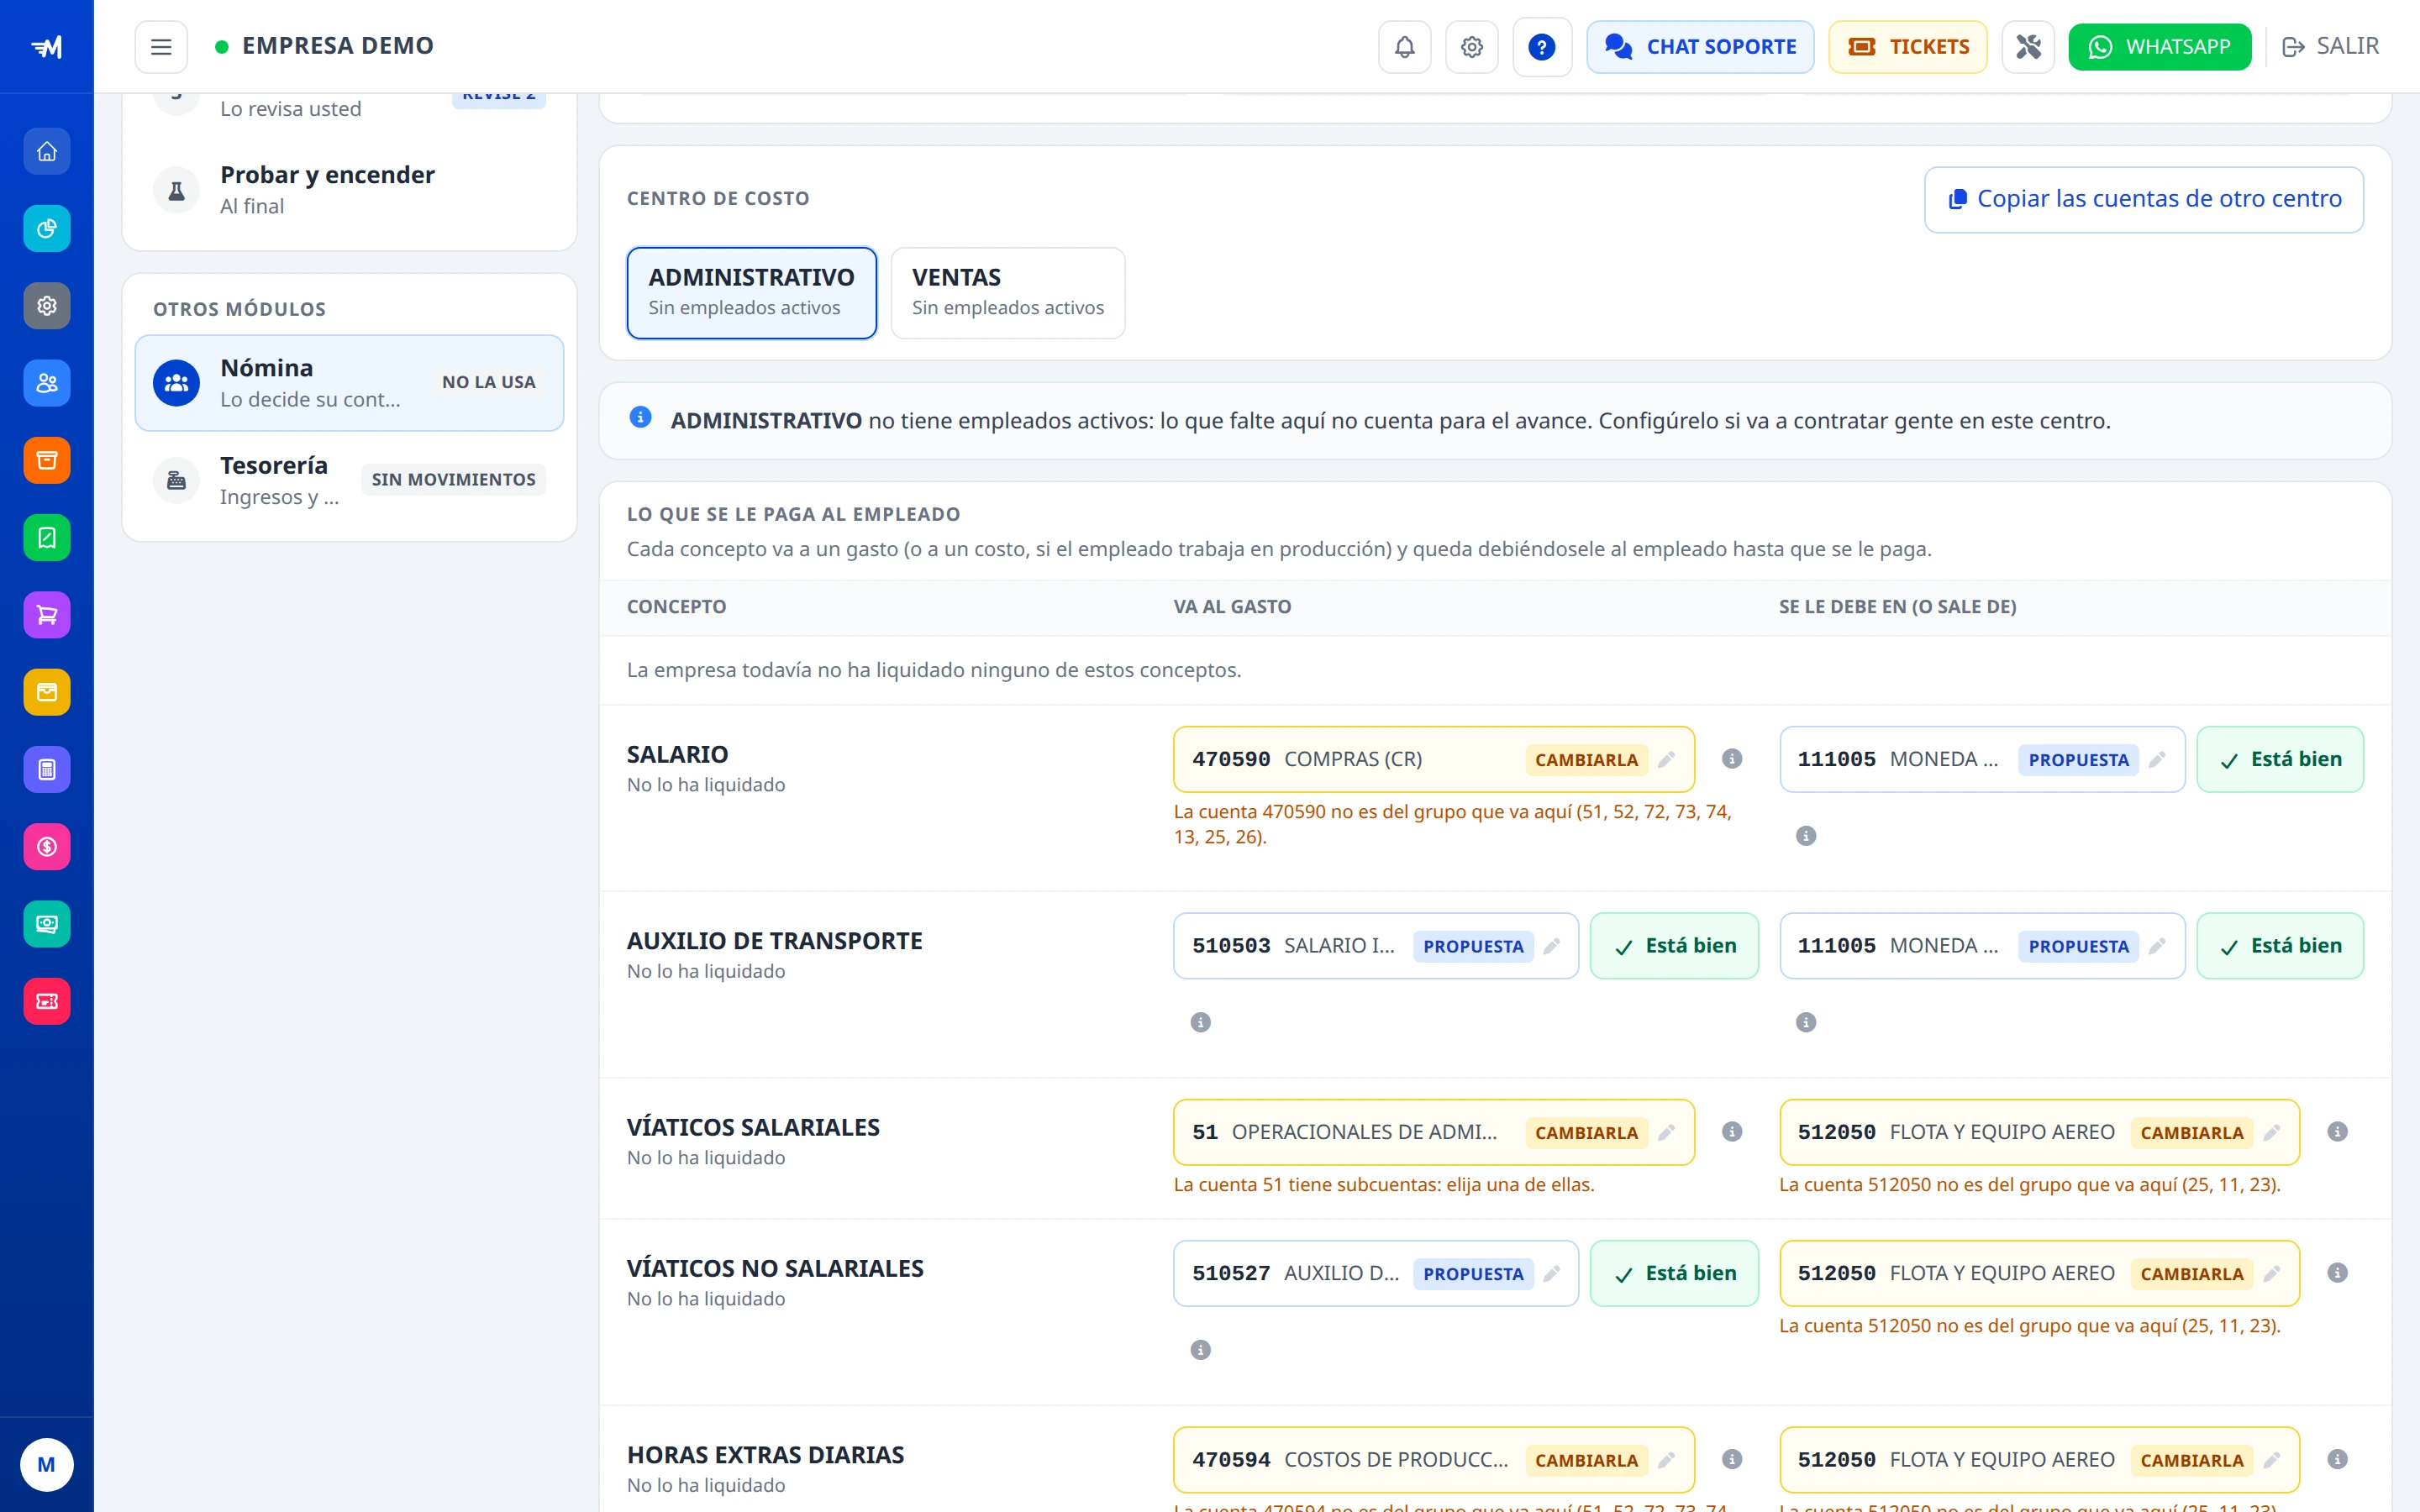This screenshot has width=2420, height=1512.
Task: Open the Probar y encender step
Action: click(349, 189)
